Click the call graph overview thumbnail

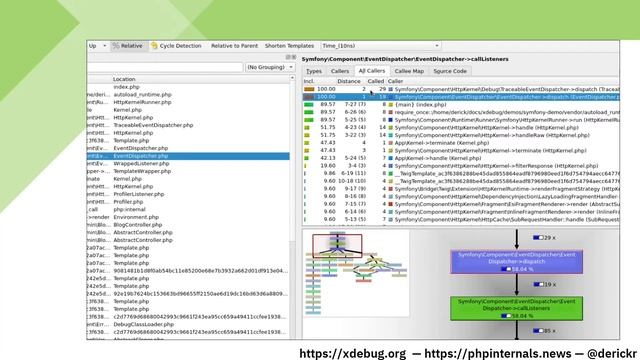point(356,273)
